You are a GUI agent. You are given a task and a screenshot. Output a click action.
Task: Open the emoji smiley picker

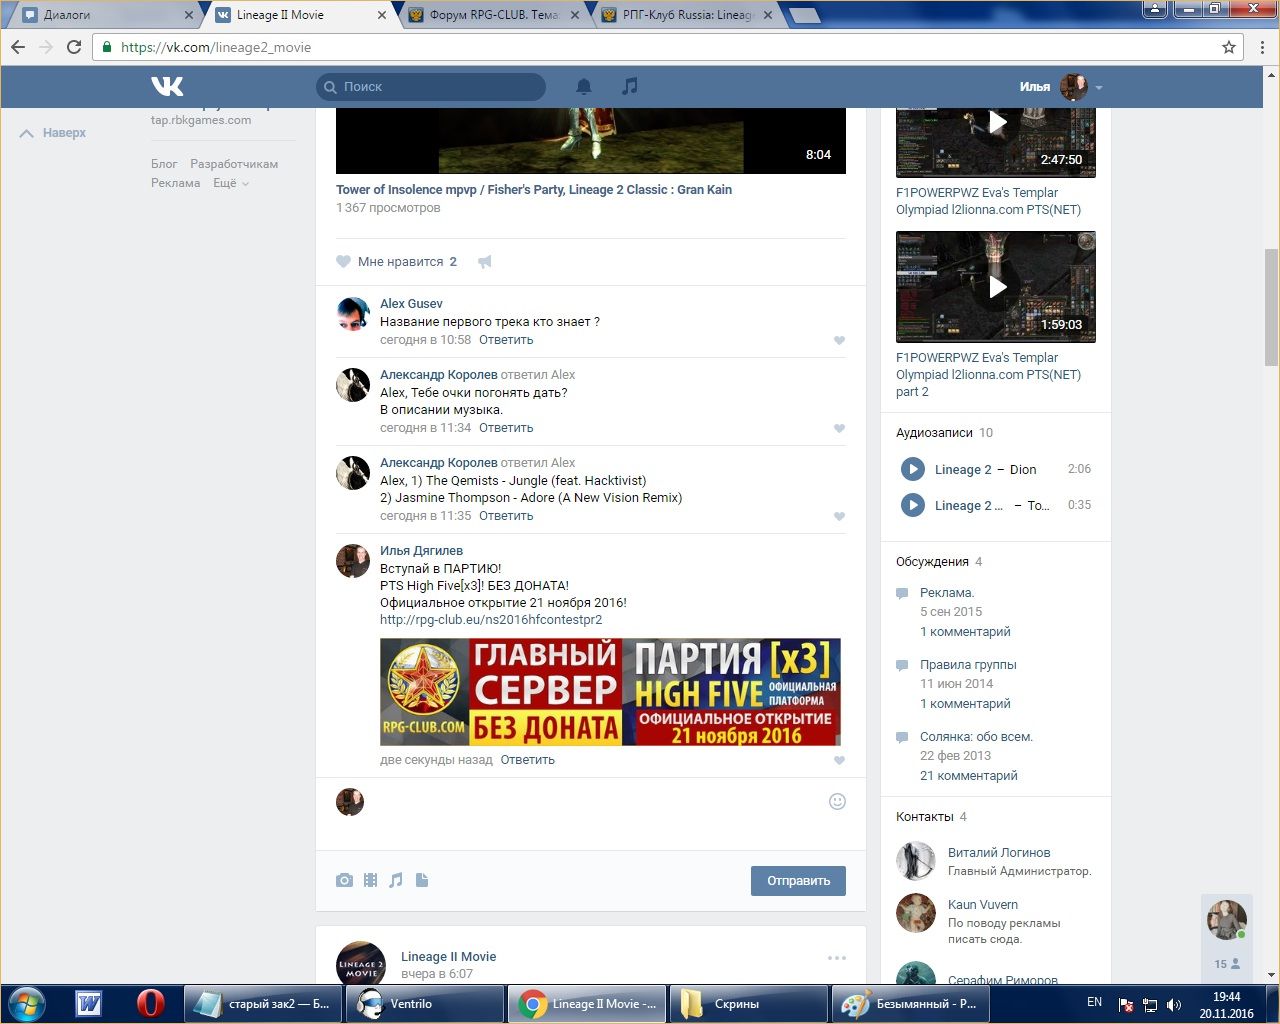pyautogui.click(x=838, y=801)
